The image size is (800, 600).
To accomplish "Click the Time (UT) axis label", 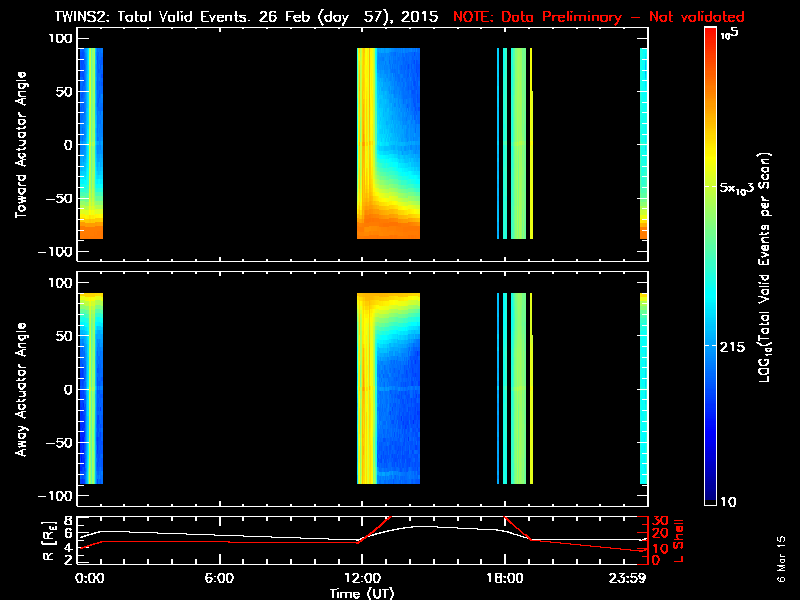I will 363,592.
